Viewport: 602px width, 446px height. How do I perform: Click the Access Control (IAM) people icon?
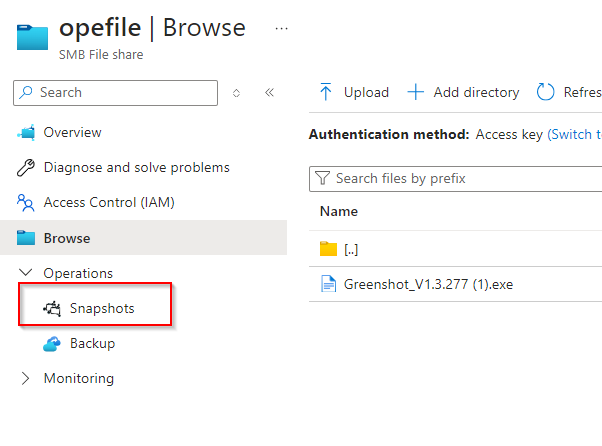coord(26,203)
